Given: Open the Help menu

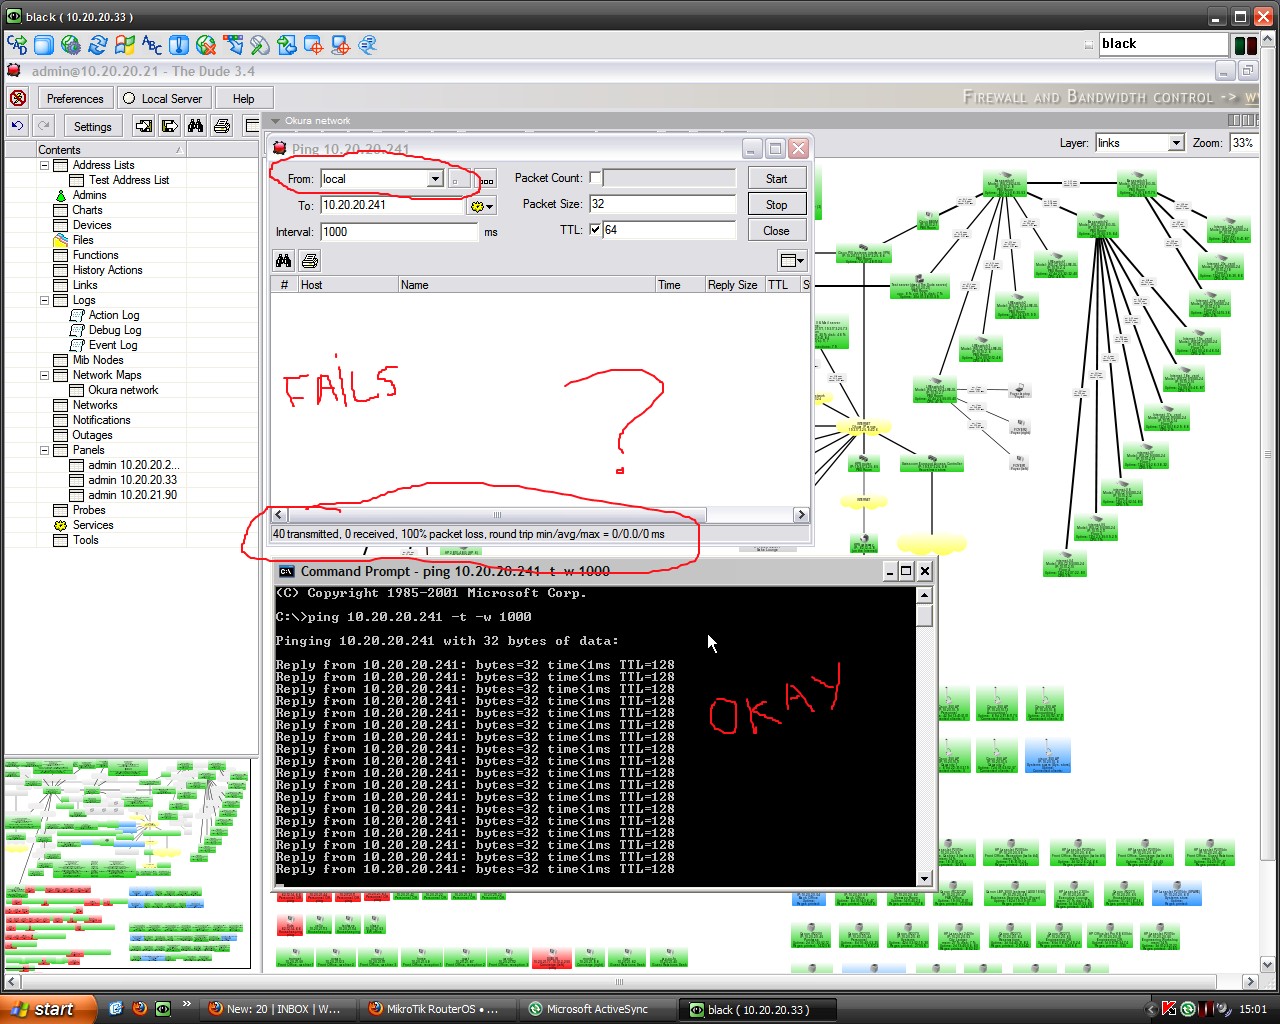Looking at the screenshot, I should pyautogui.click(x=243, y=98).
